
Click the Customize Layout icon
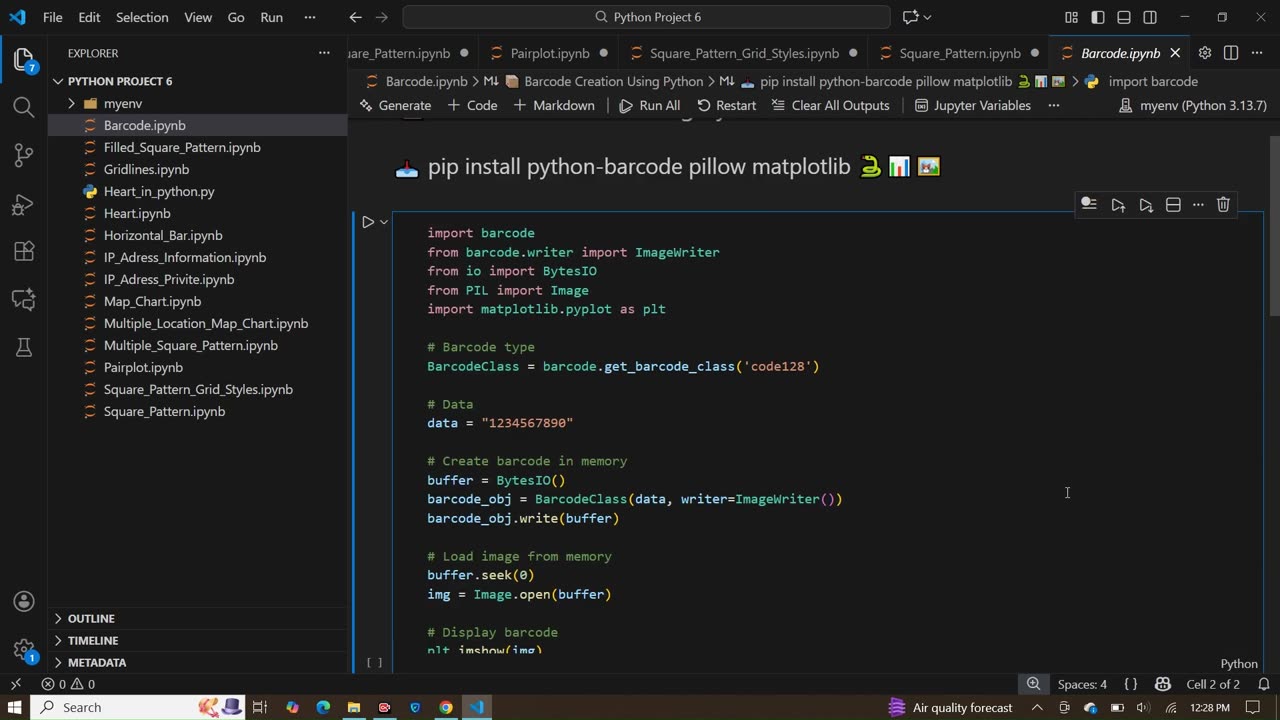pos(1071,17)
